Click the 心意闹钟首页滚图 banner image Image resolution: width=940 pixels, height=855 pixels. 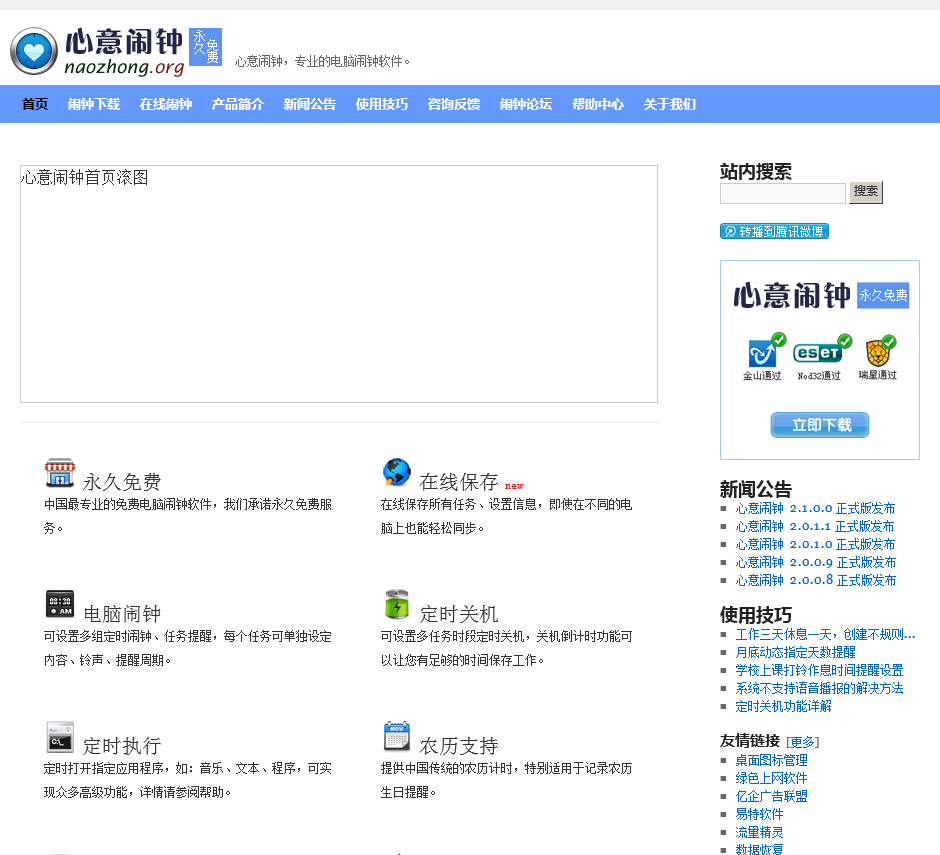339,284
